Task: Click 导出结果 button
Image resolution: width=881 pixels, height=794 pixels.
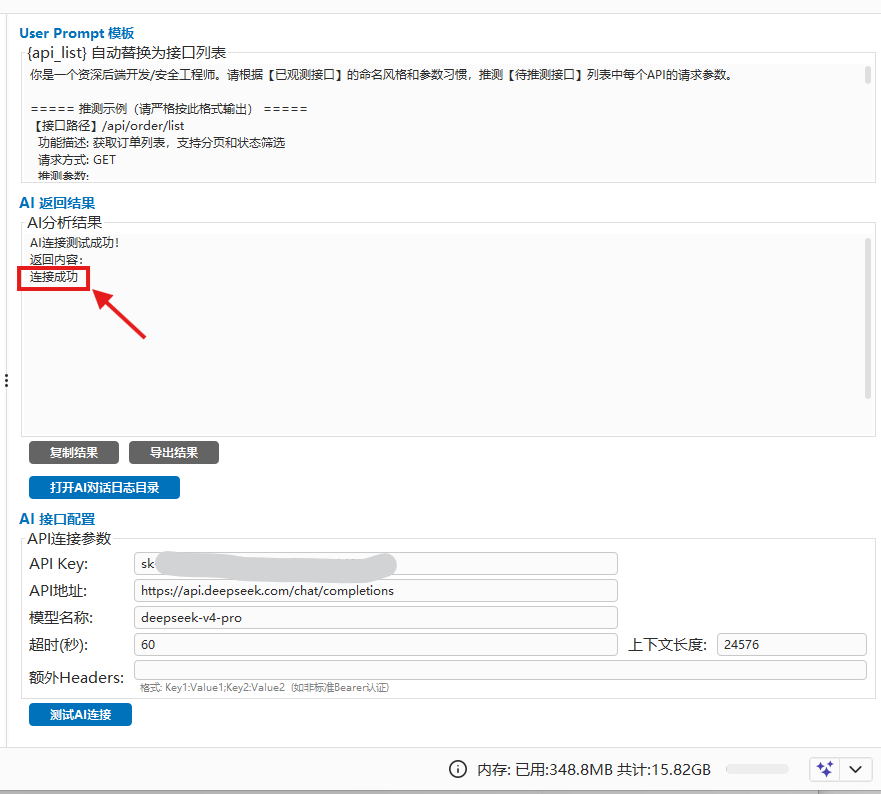Action: coord(174,452)
